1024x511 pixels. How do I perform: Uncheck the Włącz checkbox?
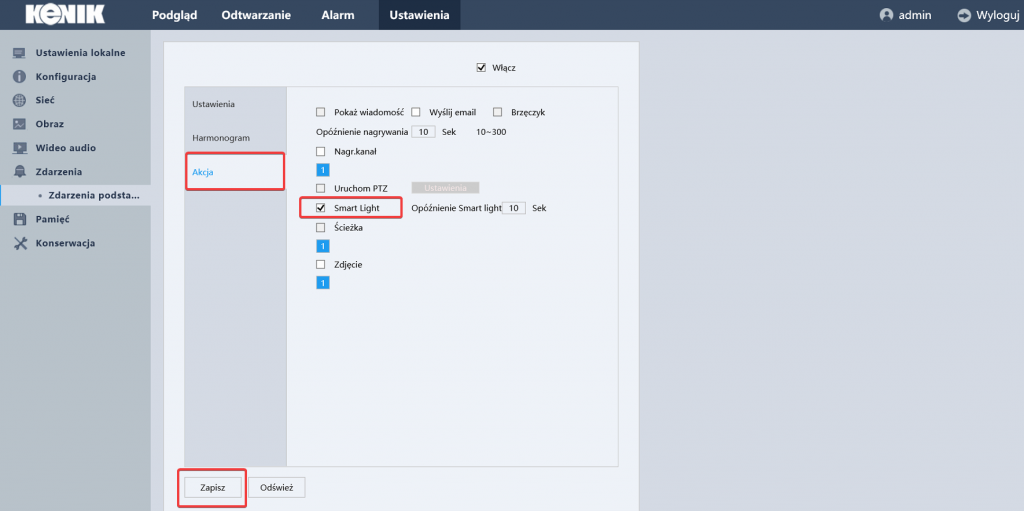[481, 68]
